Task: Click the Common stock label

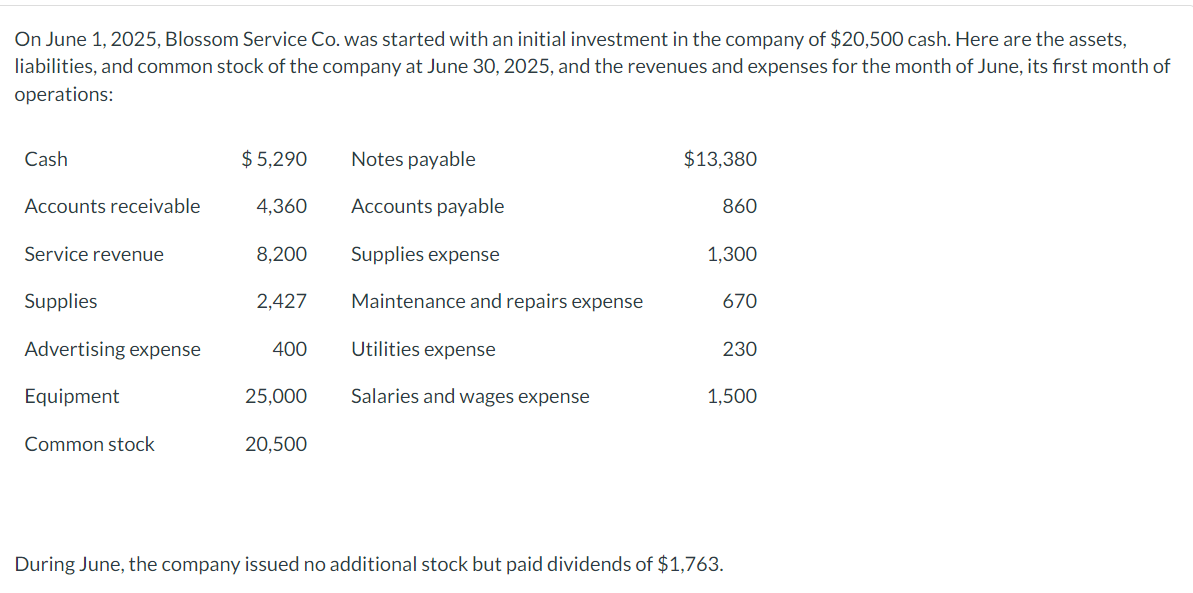Action: coord(90,444)
